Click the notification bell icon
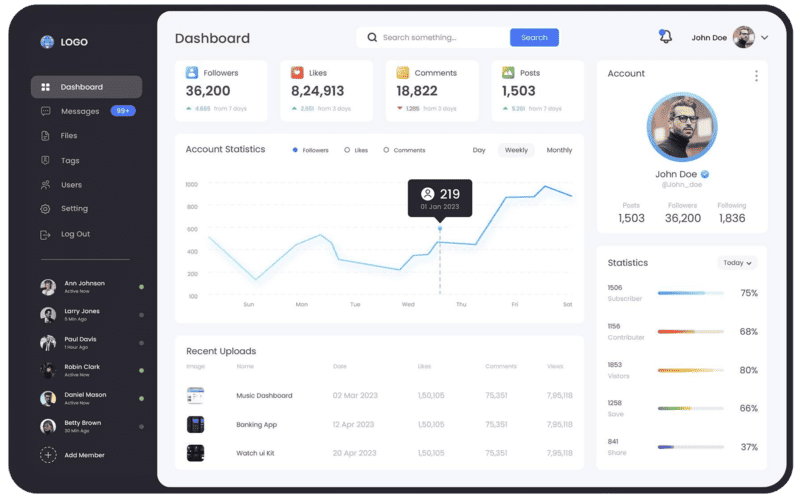The height and width of the screenshot is (498, 799). (665, 37)
